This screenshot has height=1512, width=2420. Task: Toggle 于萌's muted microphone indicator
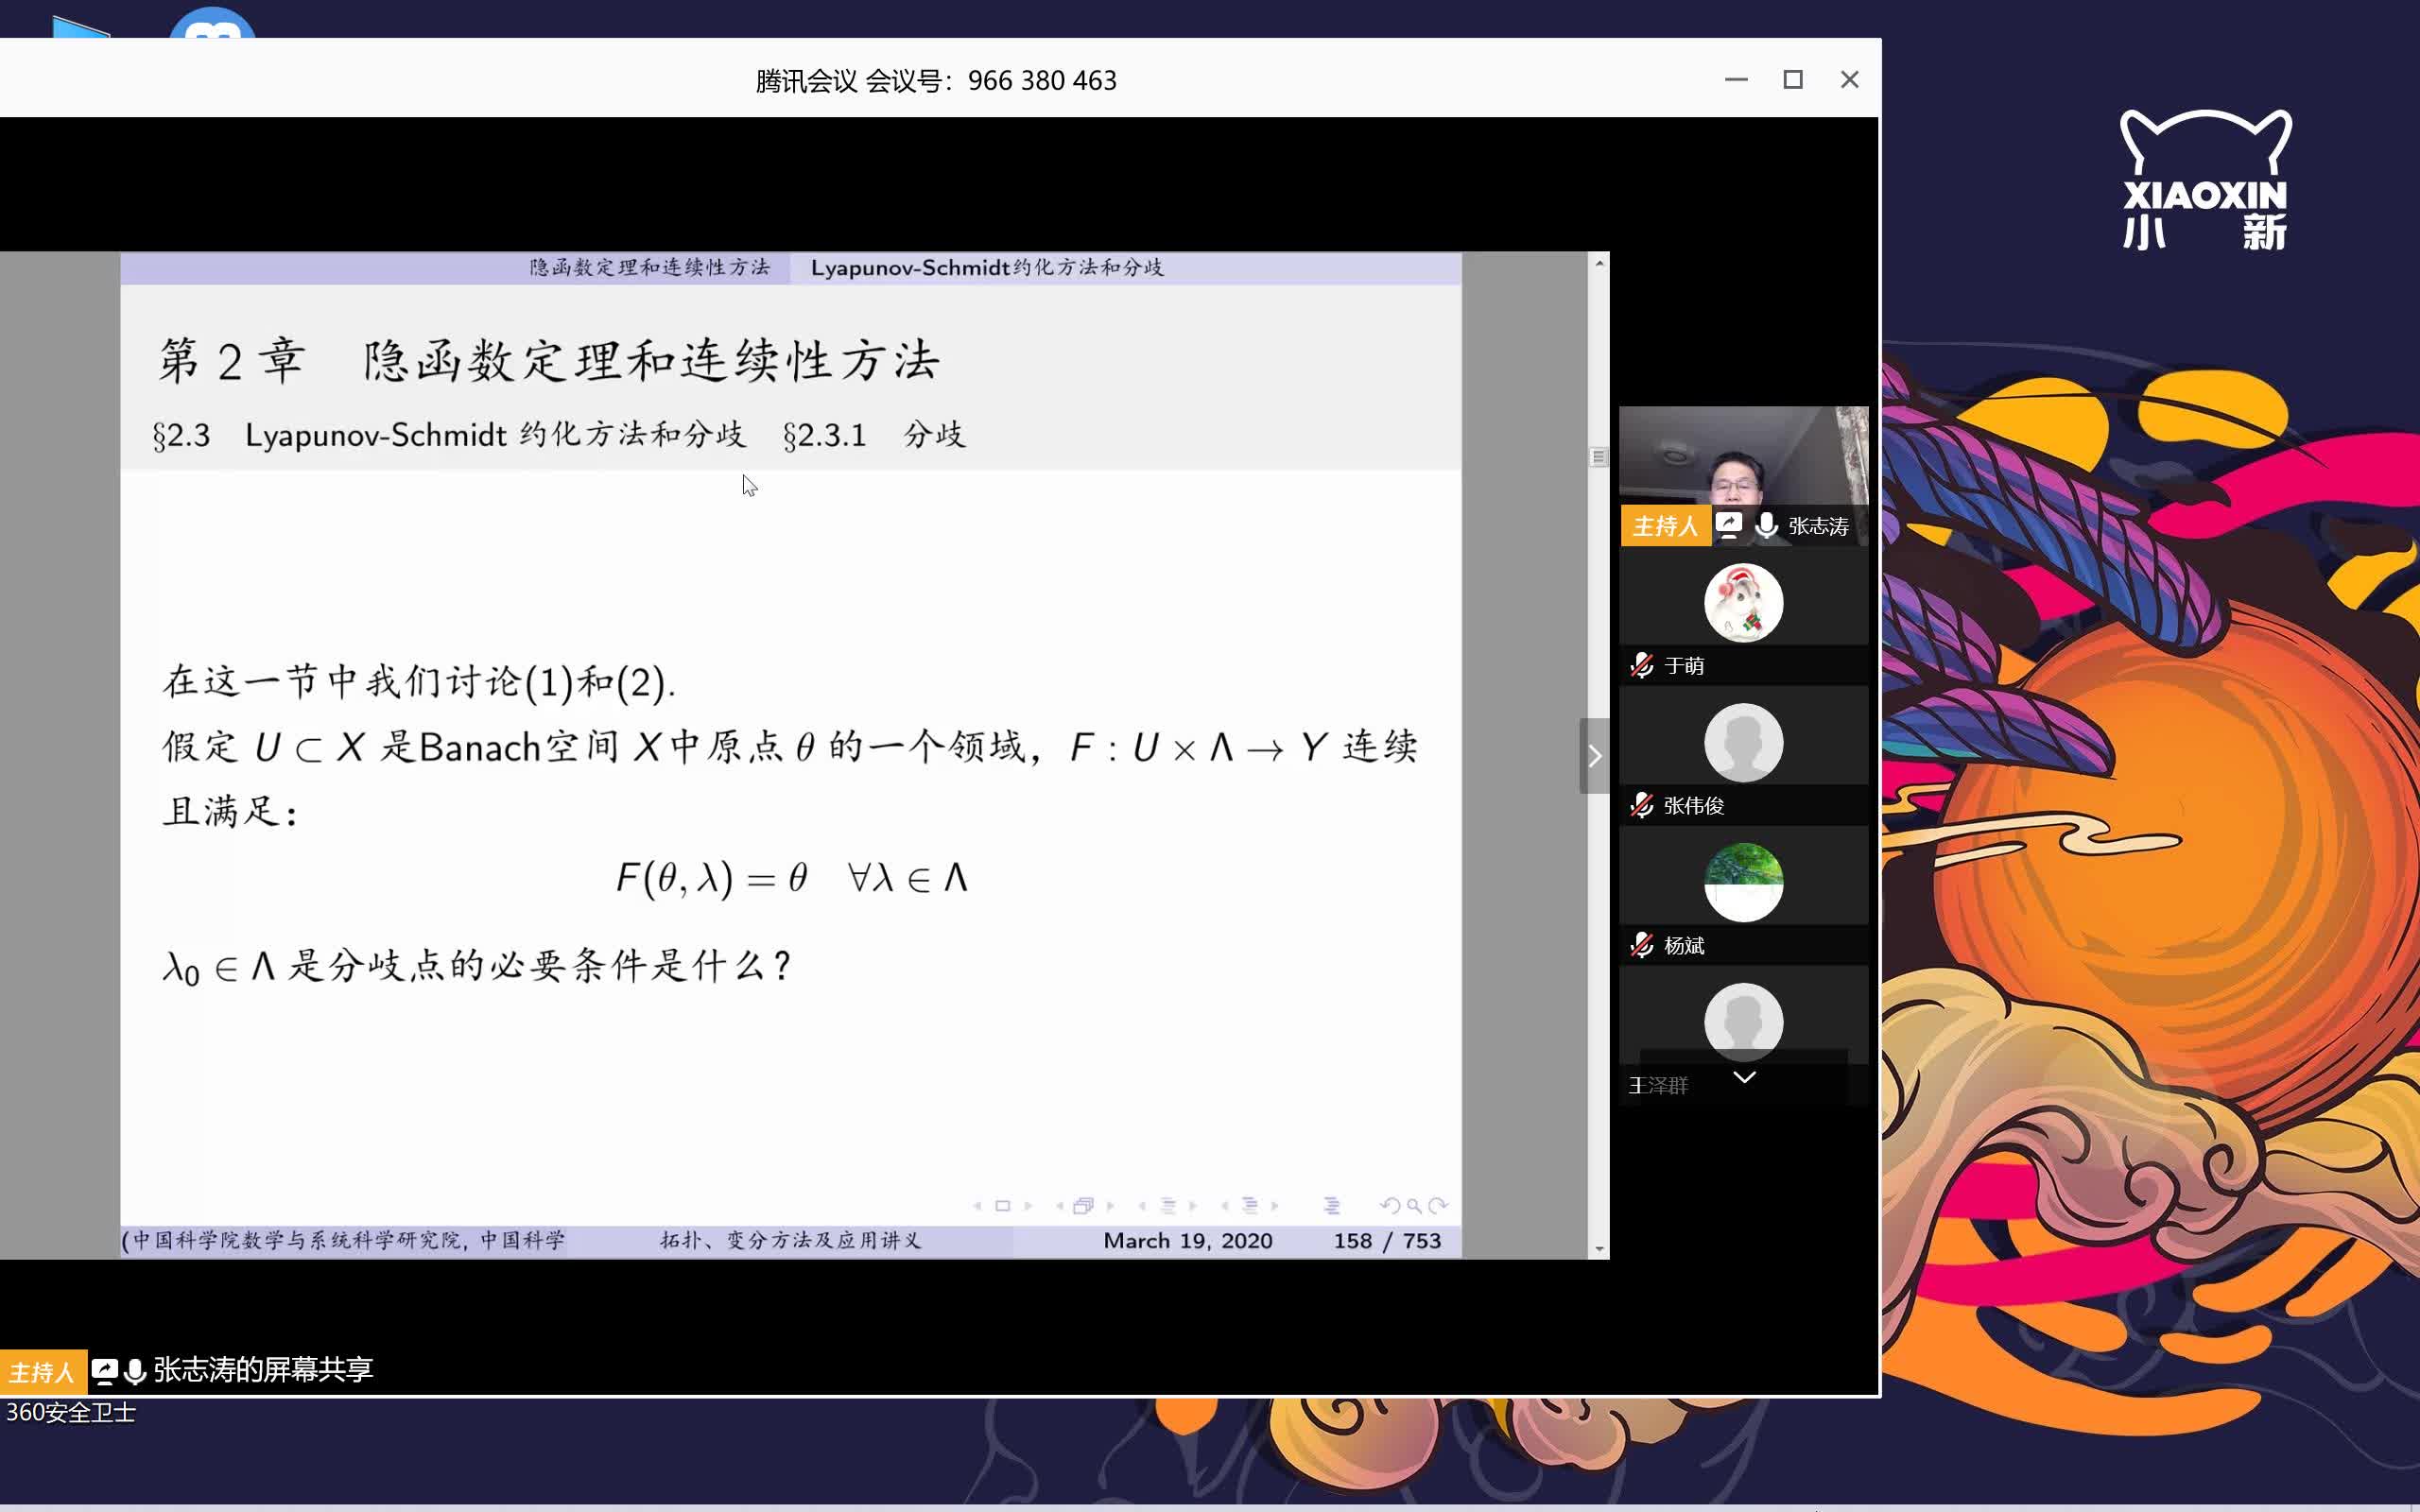(1641, 665)
